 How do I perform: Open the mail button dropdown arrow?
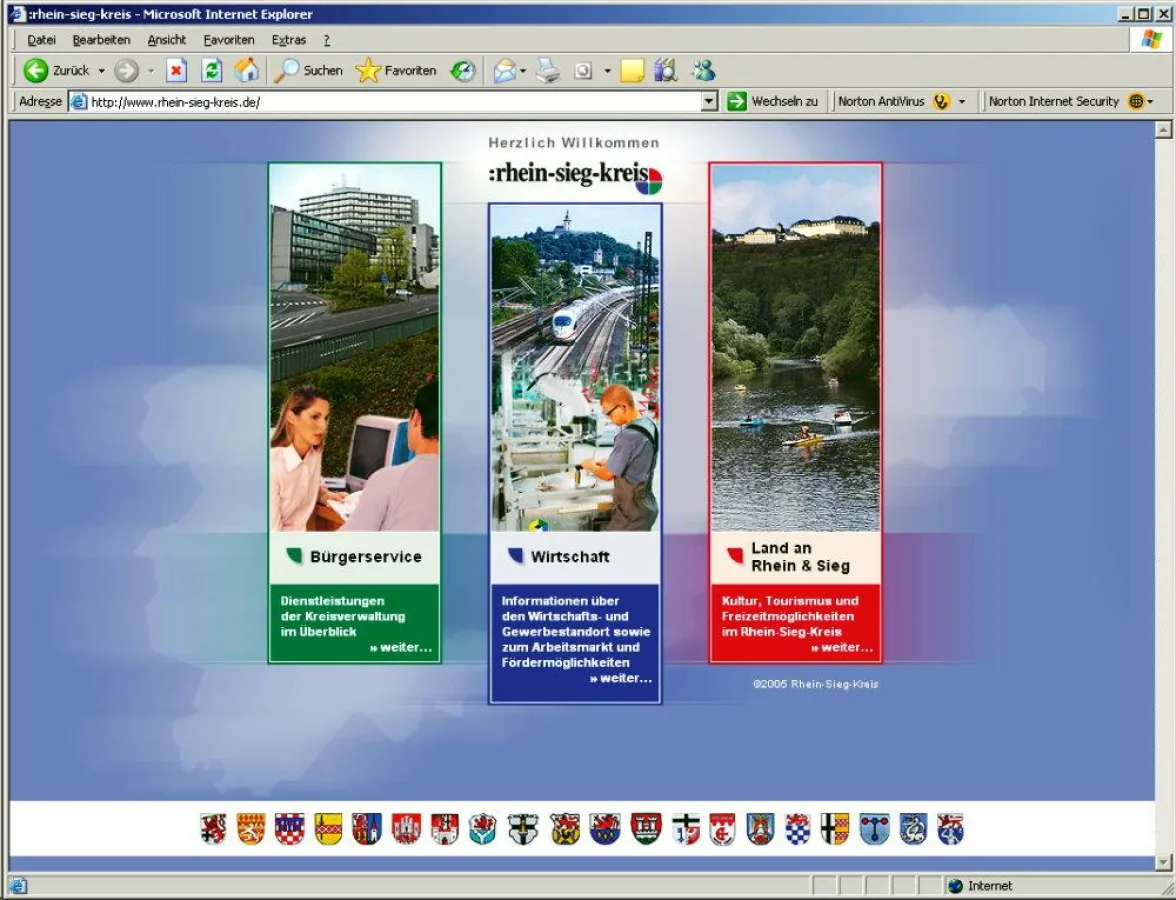pos(524,71)
